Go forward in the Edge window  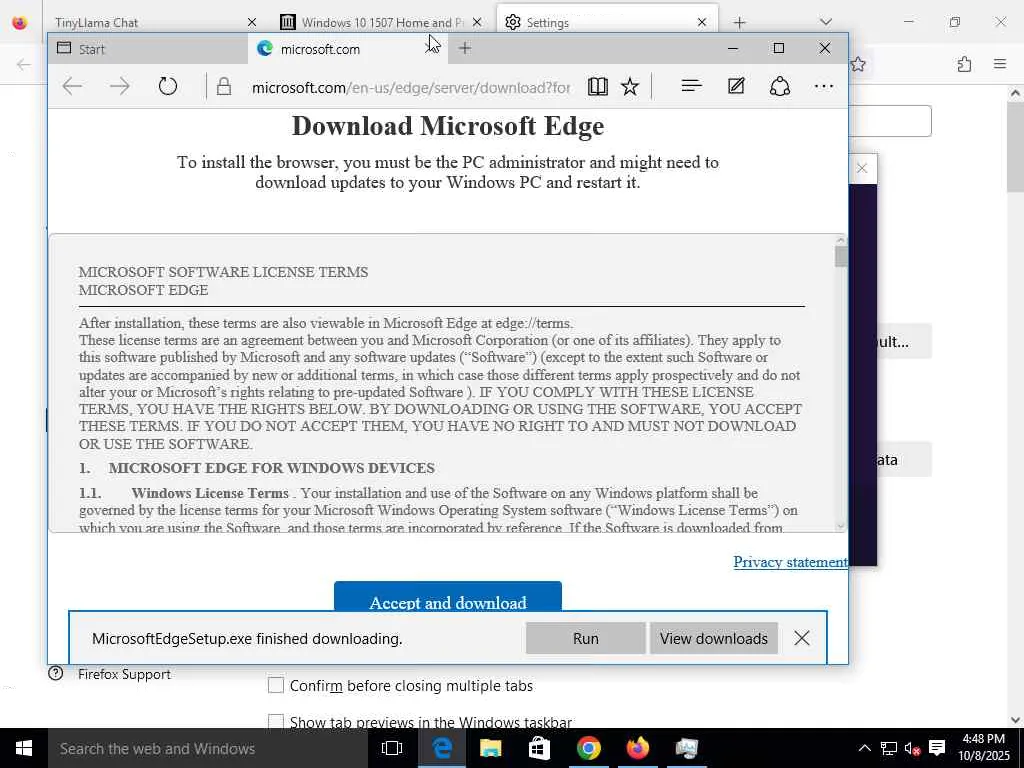[120, 86]
